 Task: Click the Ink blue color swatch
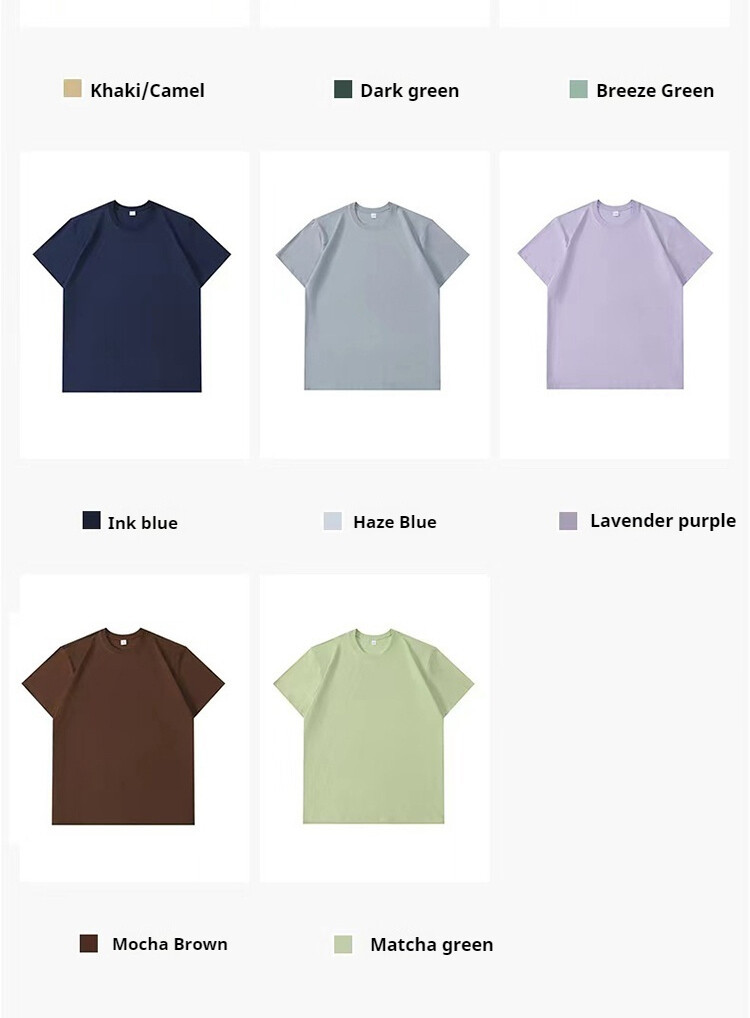tap(92, 520)
